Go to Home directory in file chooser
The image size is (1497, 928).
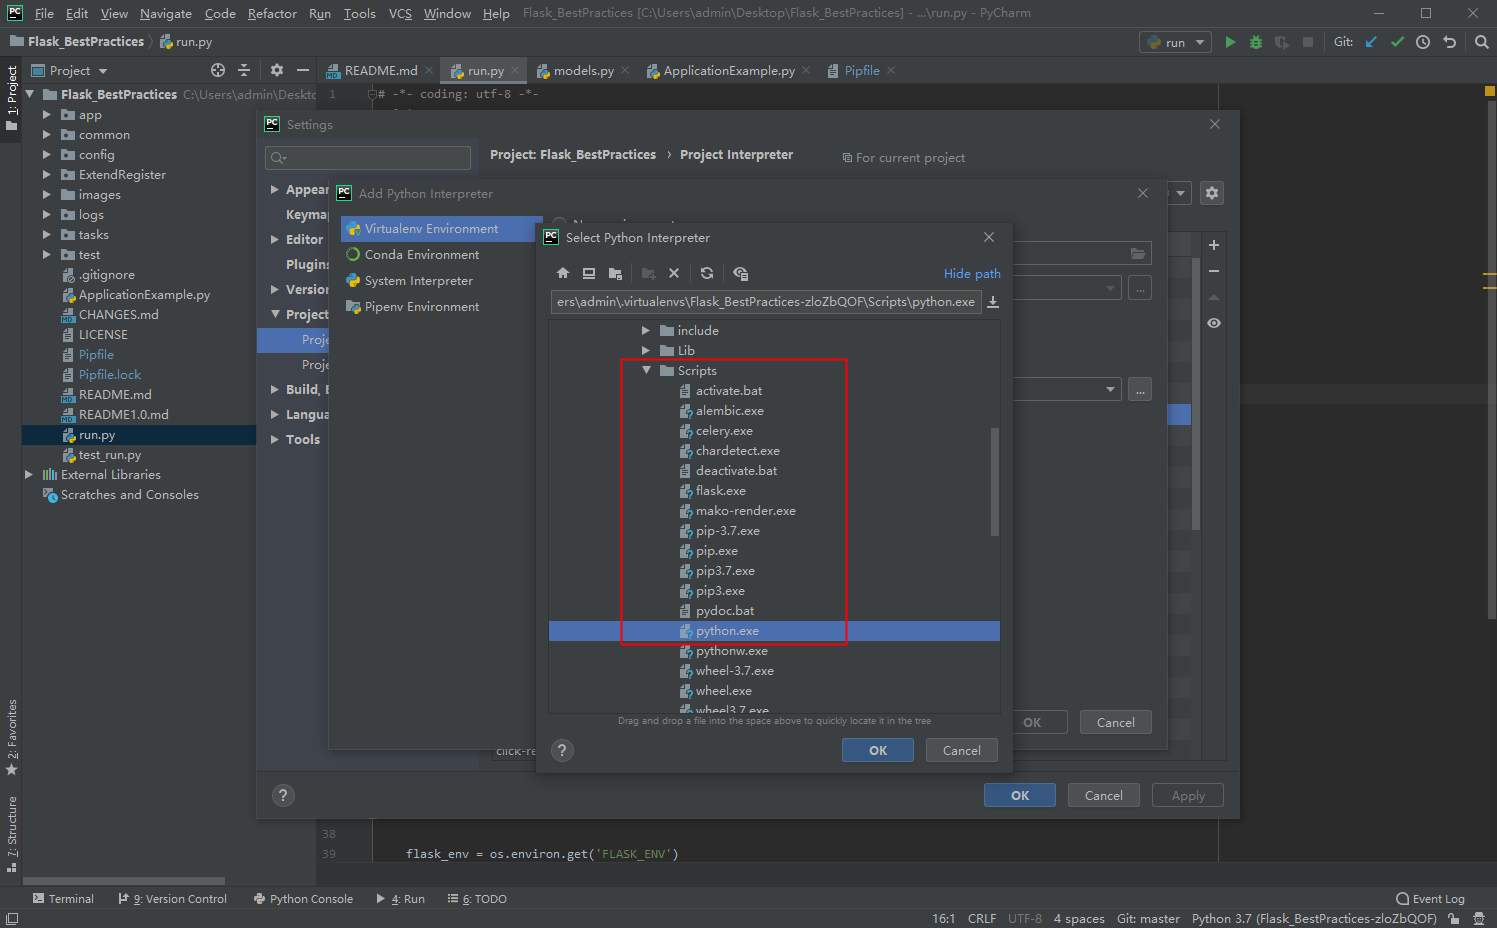pos(563,273)
